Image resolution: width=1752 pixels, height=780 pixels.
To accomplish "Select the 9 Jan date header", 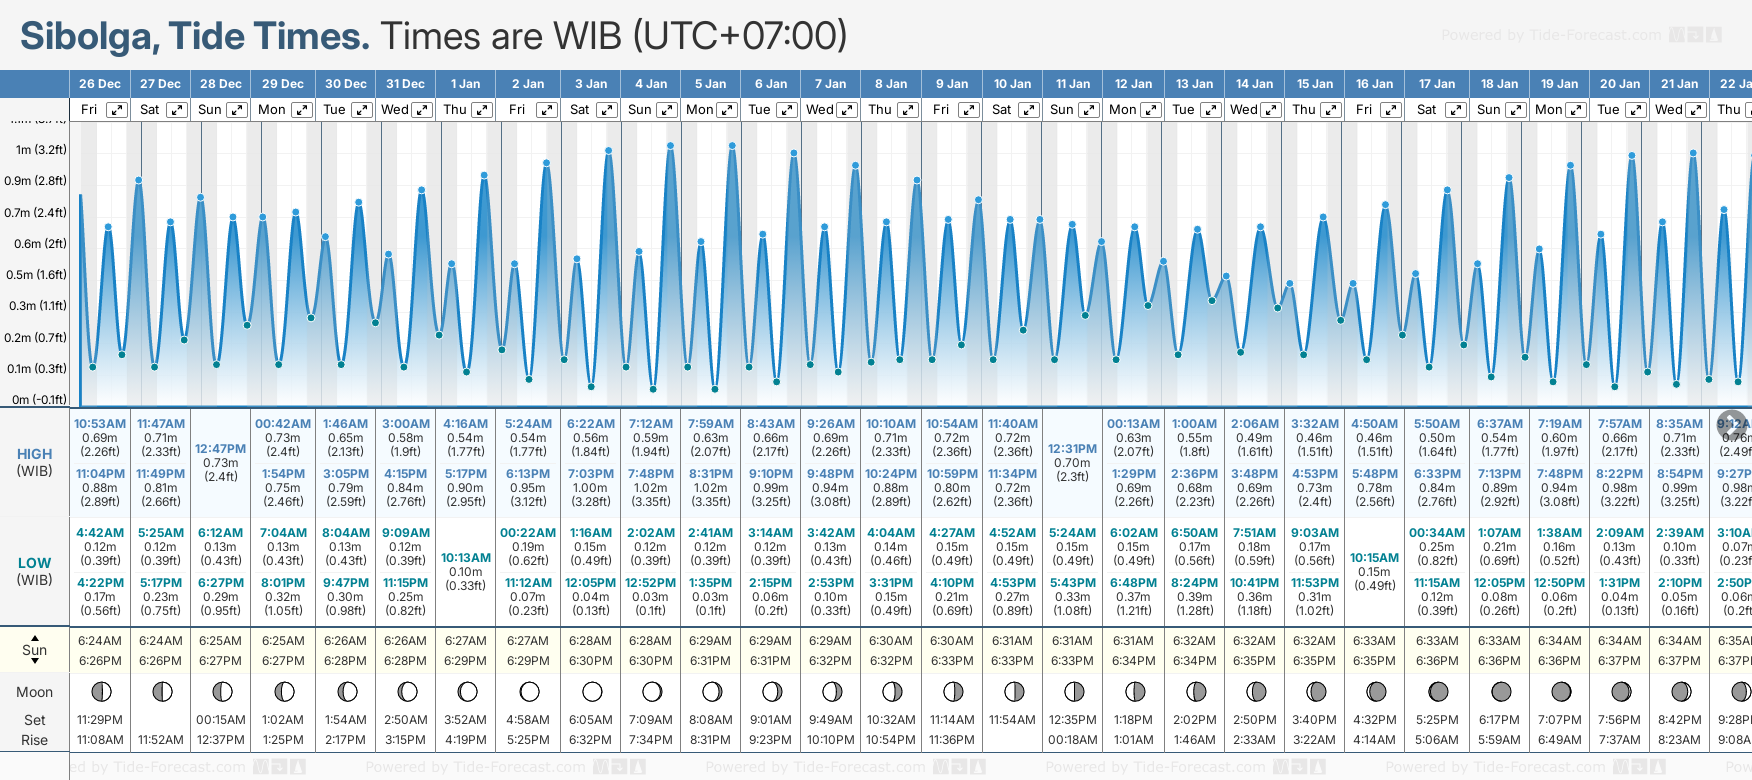I will click(x=952, y=84).
